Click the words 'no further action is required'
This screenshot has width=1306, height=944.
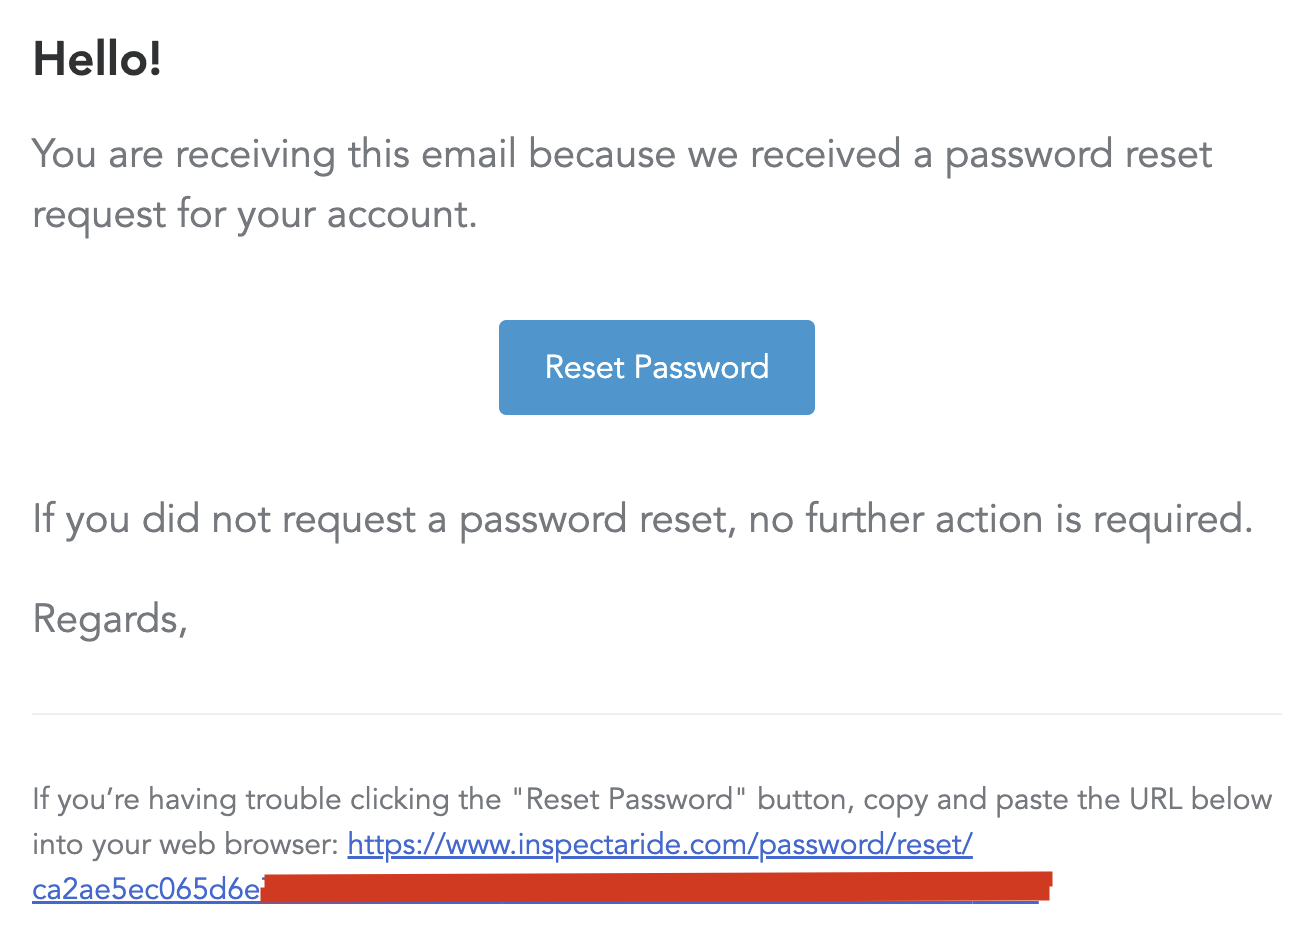[1000, 520]
